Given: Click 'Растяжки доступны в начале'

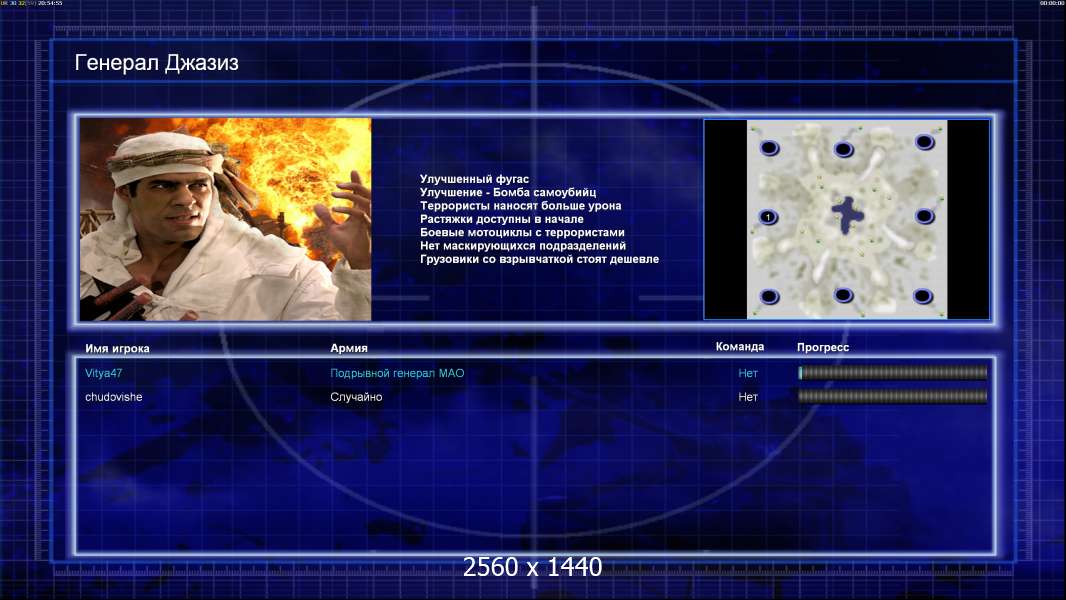Looking at the screenshot, I should (x=502, y=219).
